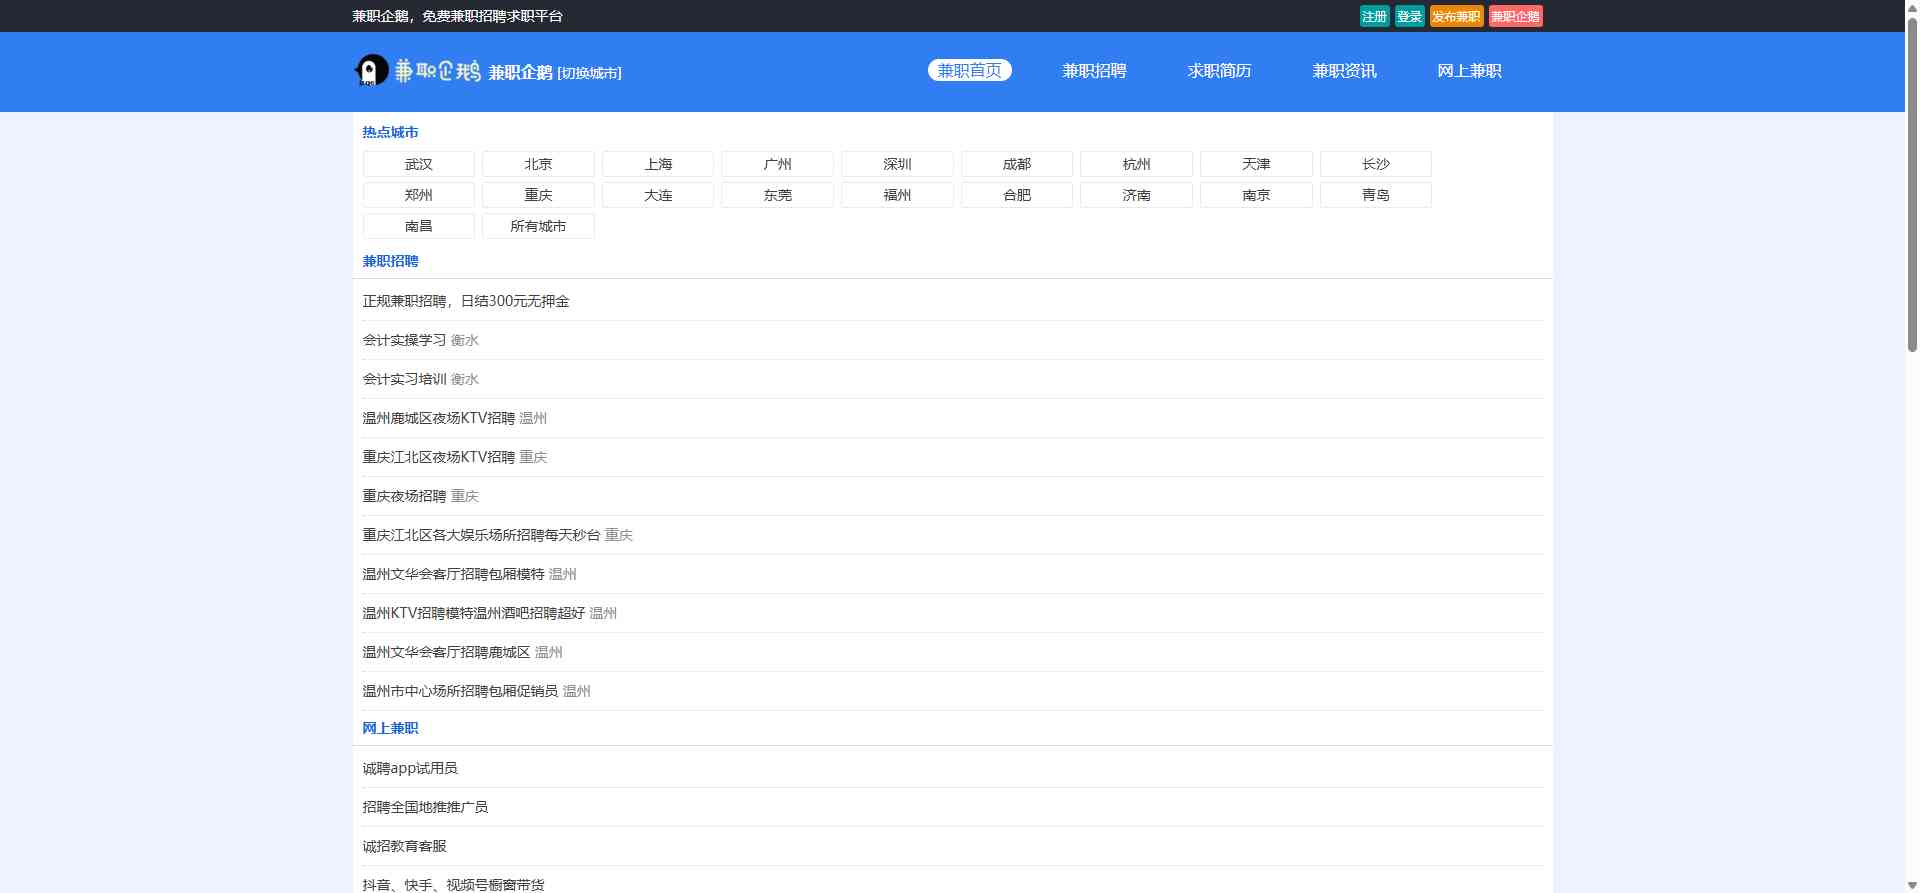1920x893 pixels.
Task: Click the green 注册 register button
Action: [x=1374, y=16]
